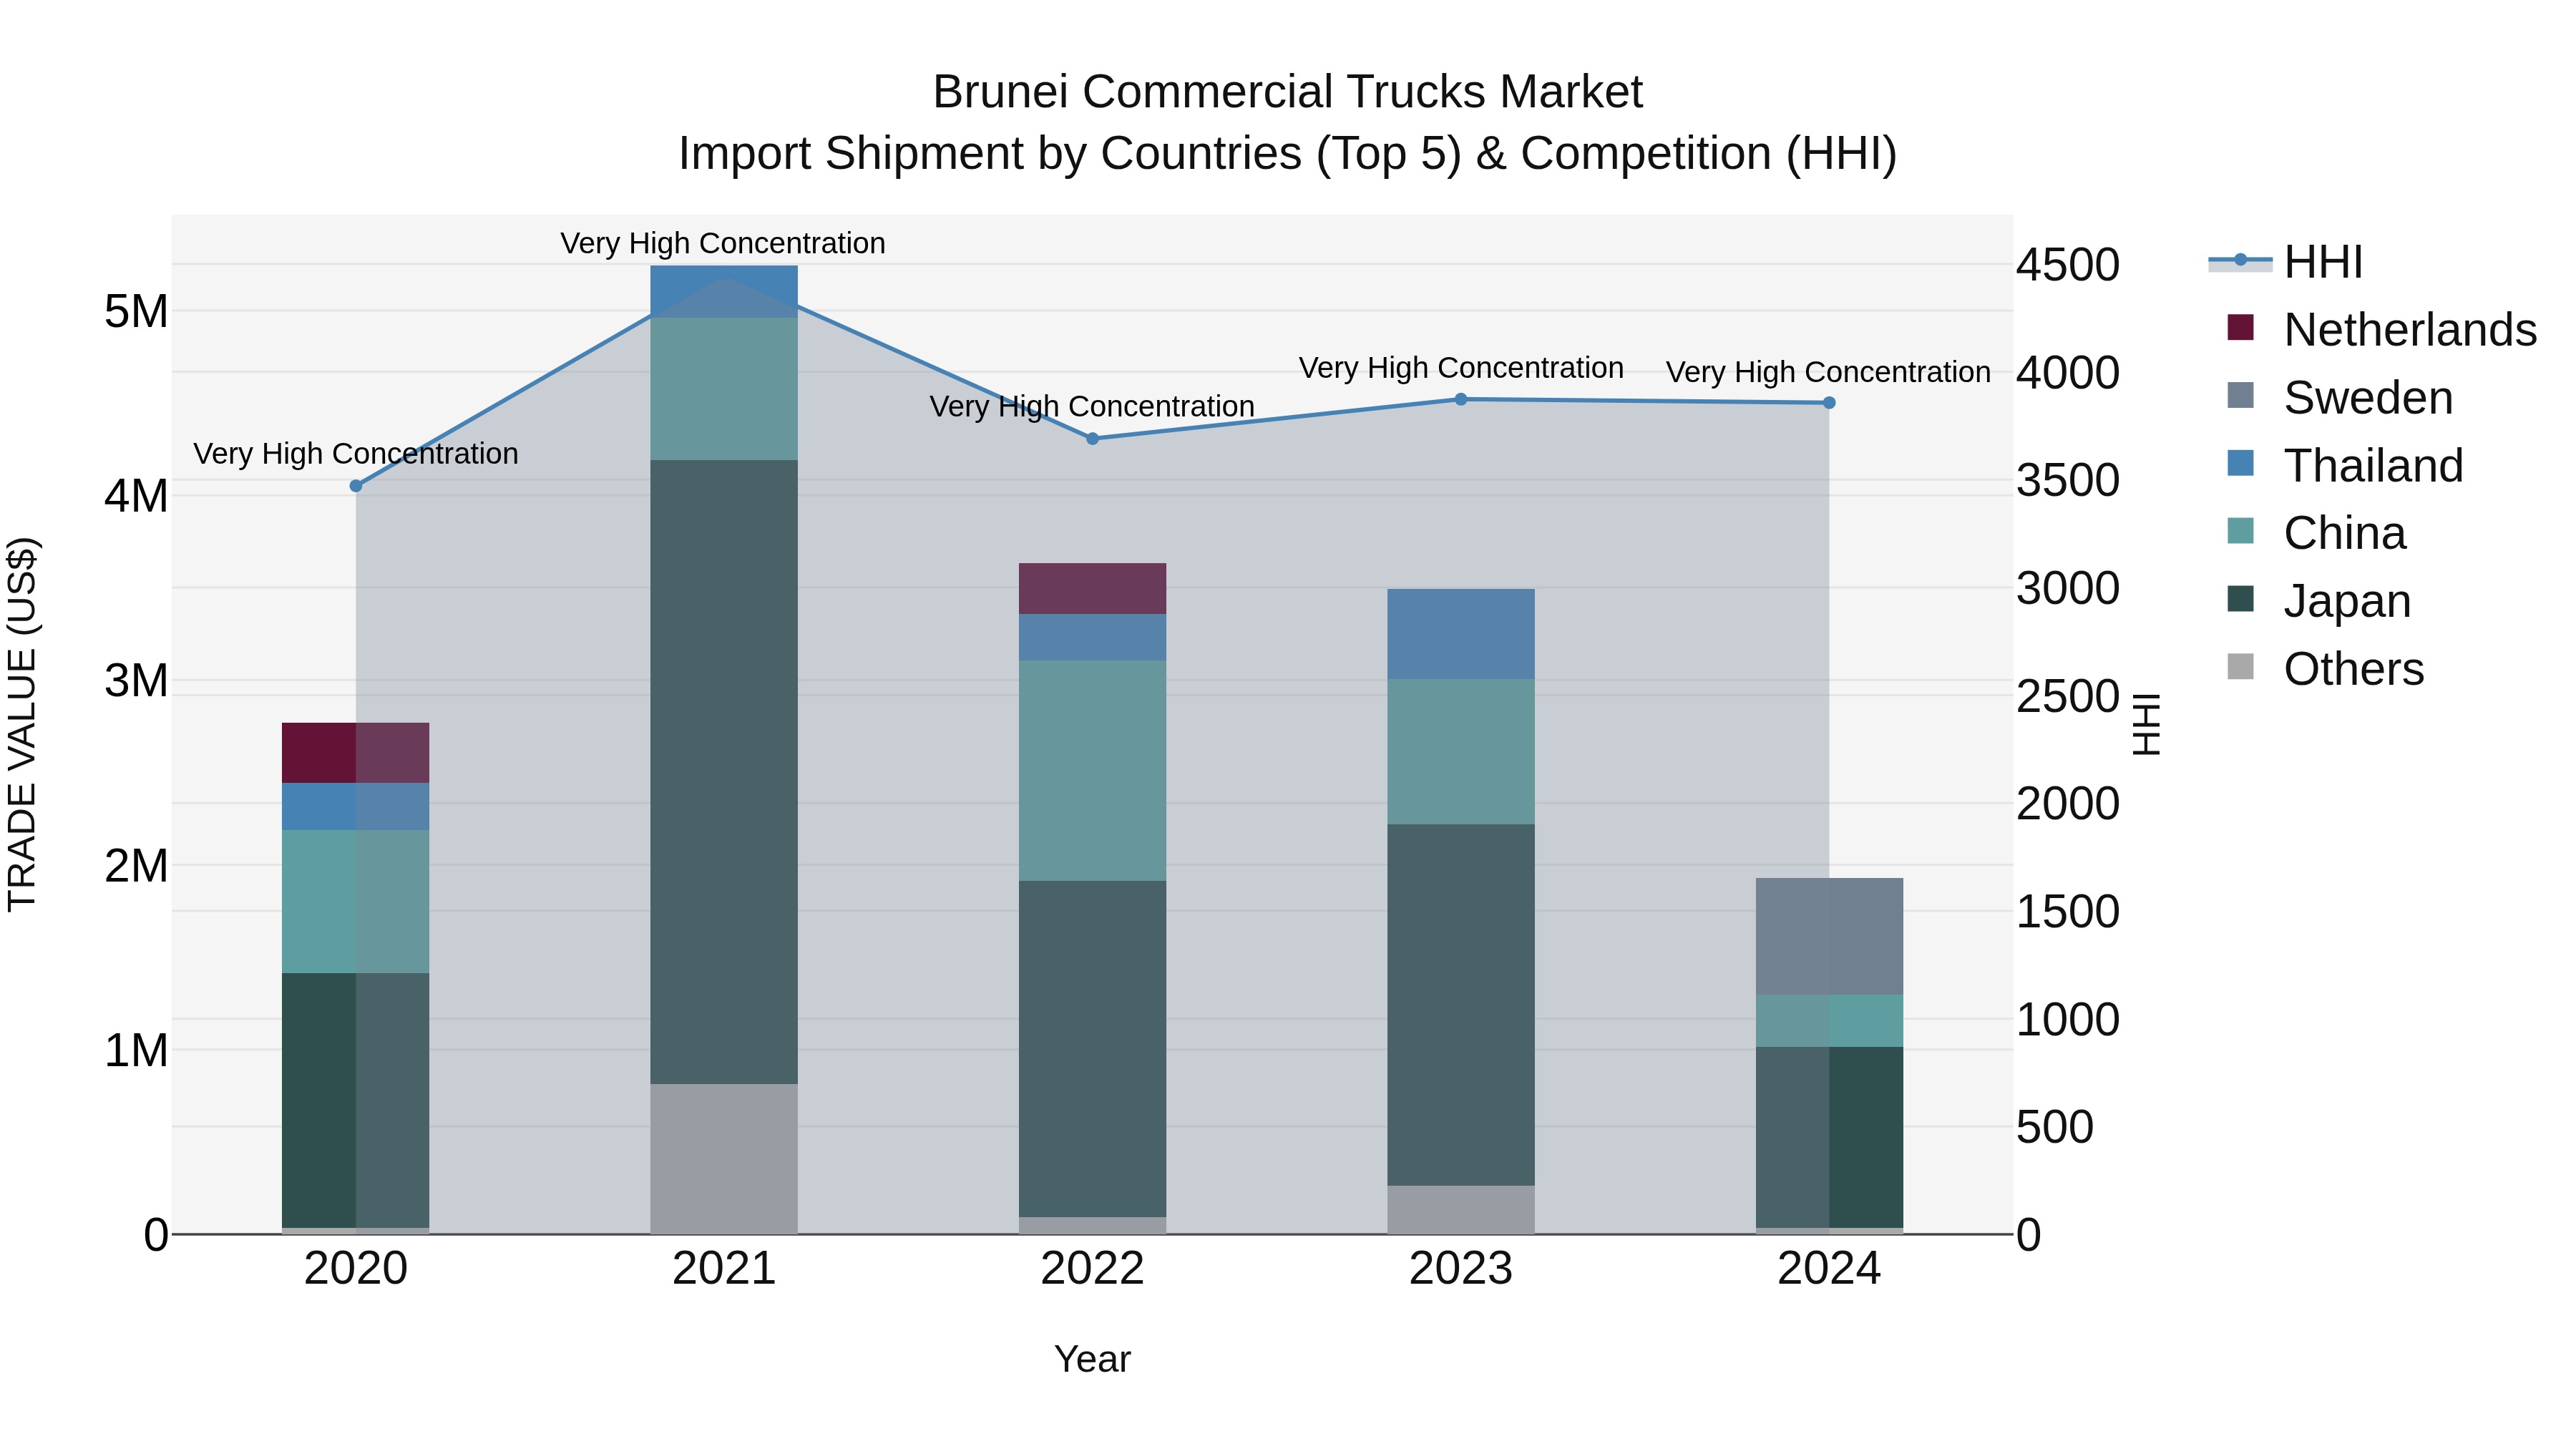Click the Sweden segment in the 2024 bar
This screenshot has width=2576, height=1449.
click(1829, 937)
